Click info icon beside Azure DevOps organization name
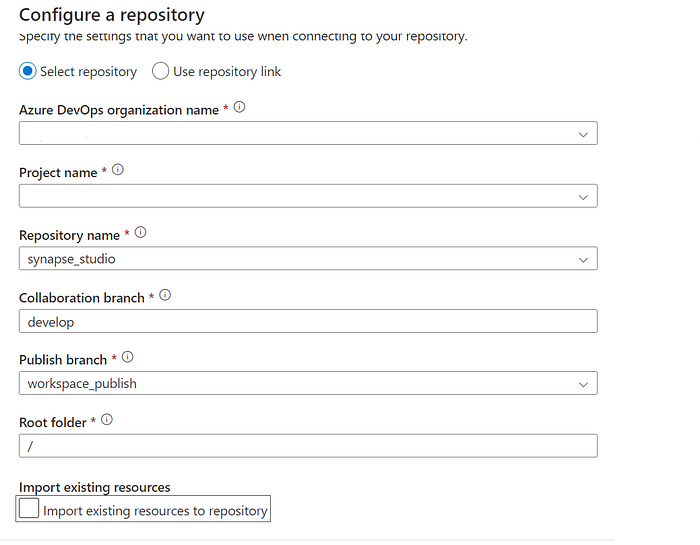Viewport: 700px width, 545px height. click(239, 107)
